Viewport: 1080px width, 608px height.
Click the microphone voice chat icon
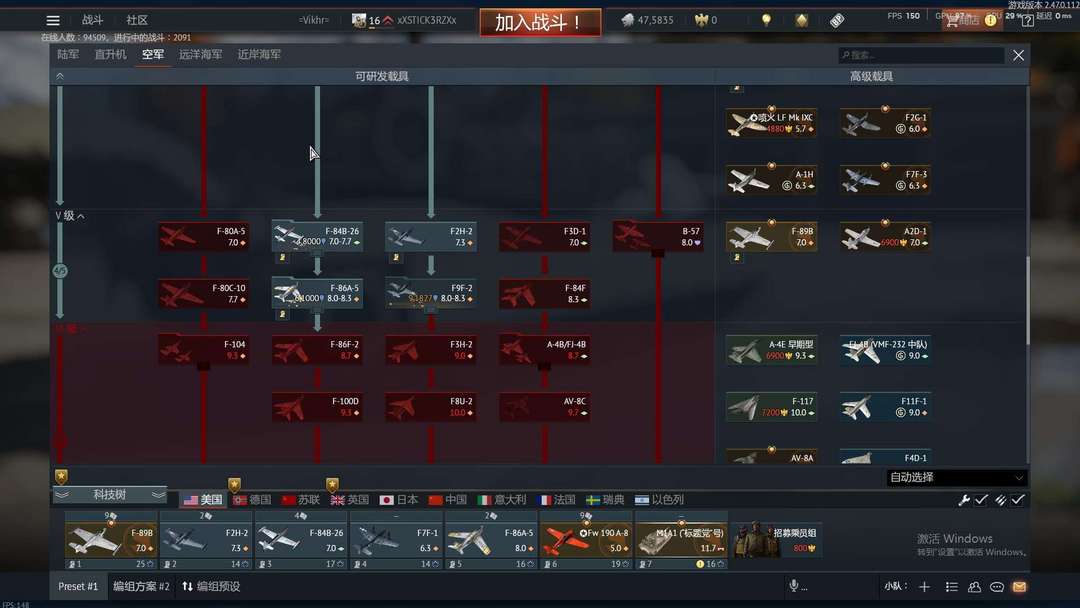click(x=794, y=586)
